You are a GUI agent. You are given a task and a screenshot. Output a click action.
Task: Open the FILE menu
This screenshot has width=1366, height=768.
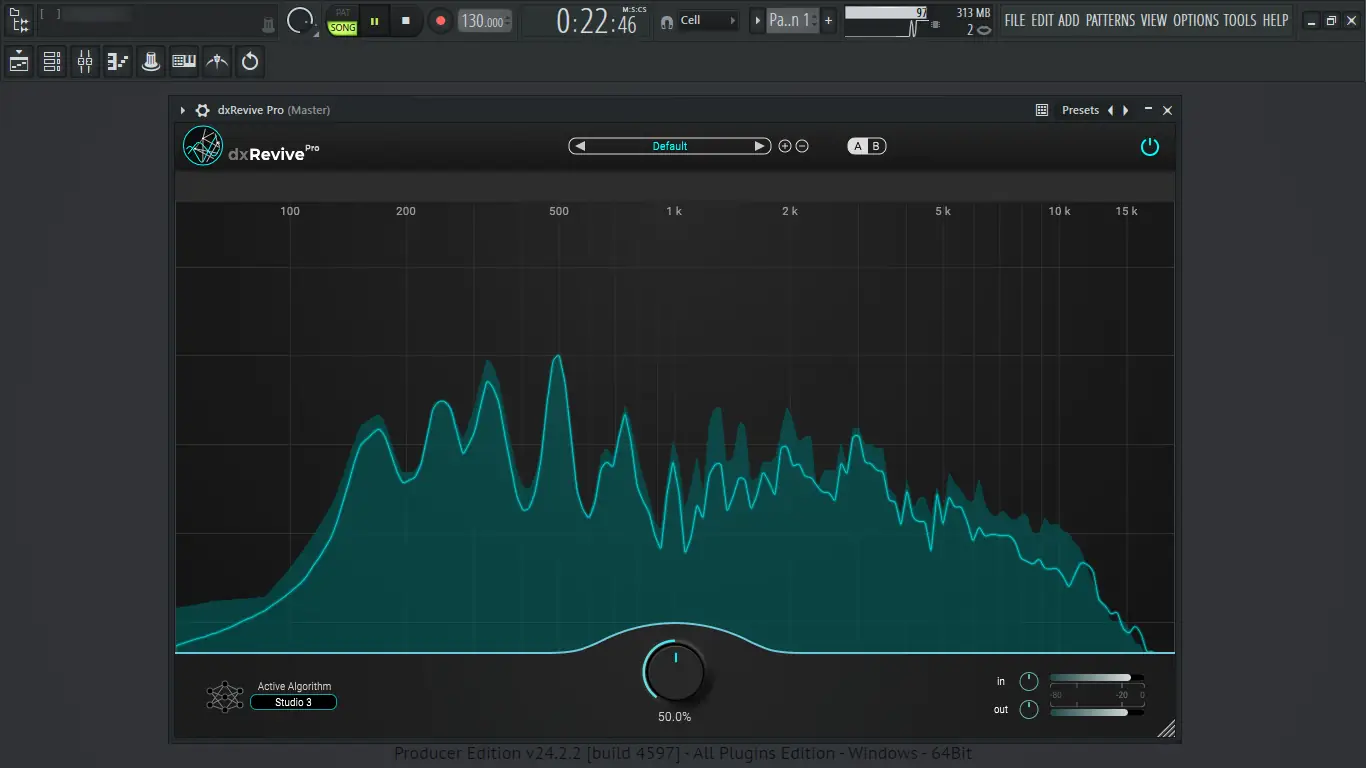click(1015, 20)
